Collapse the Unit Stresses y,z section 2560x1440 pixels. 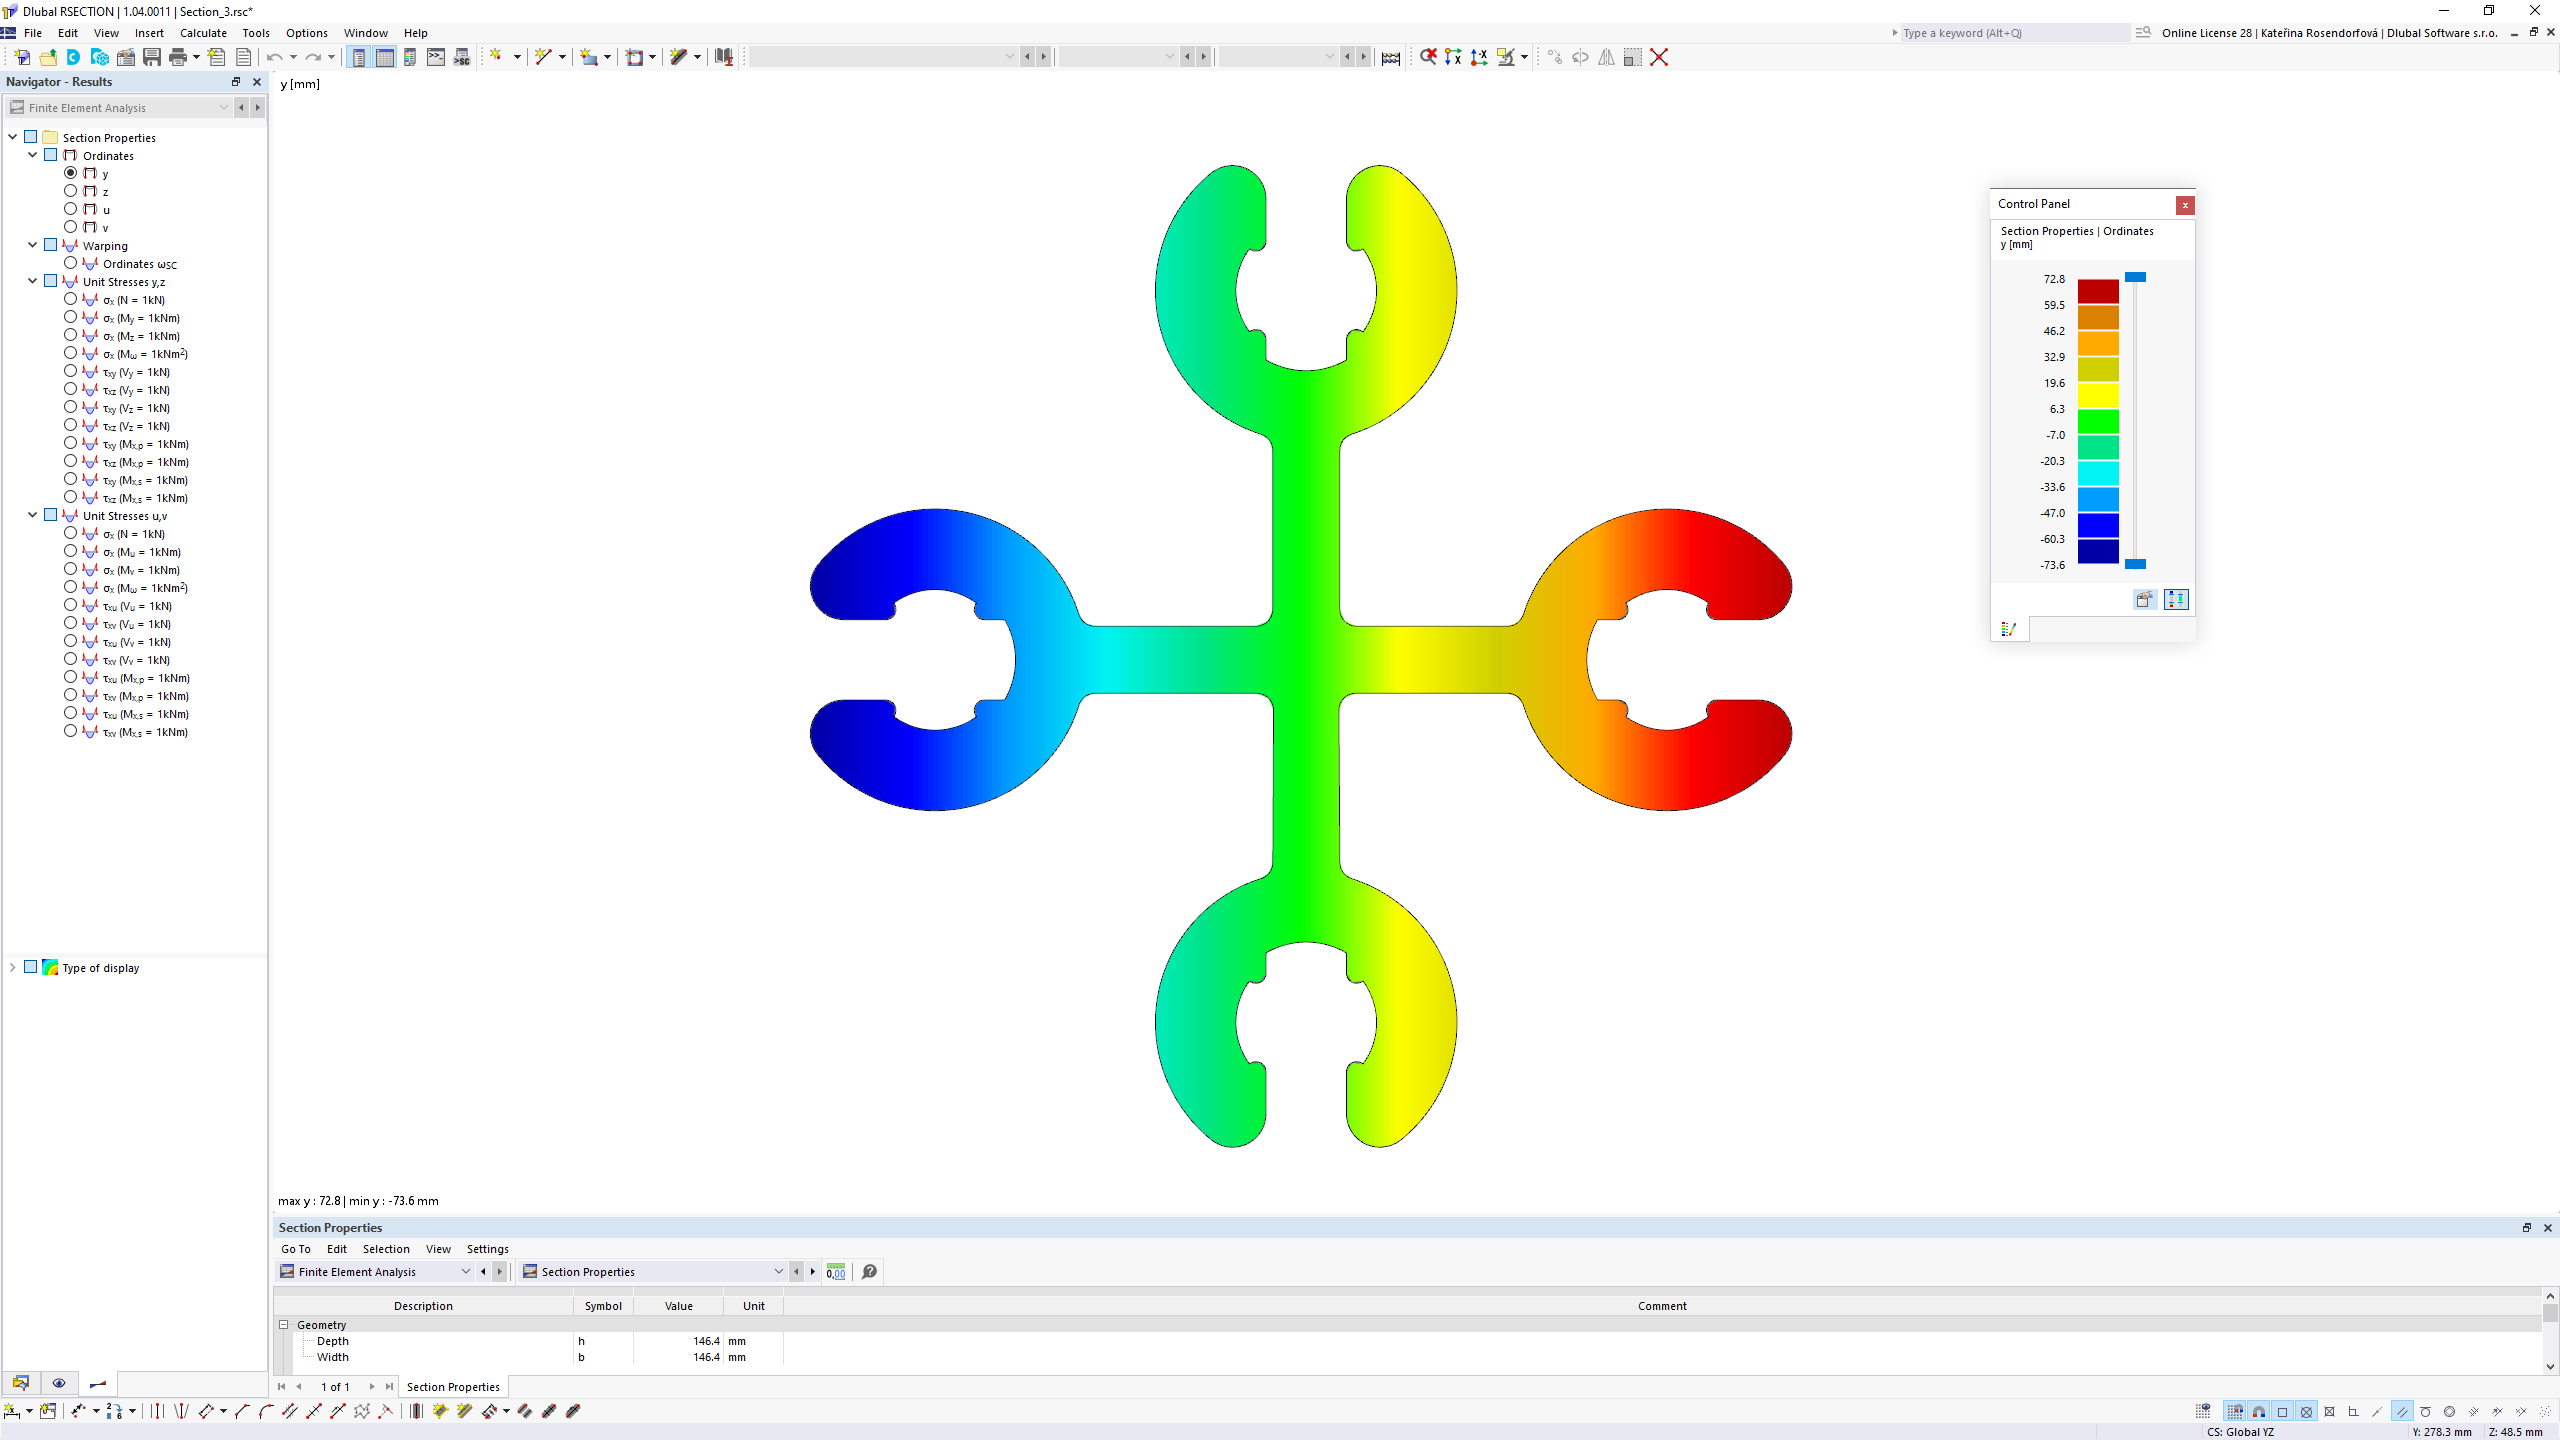tap(32, 281)
